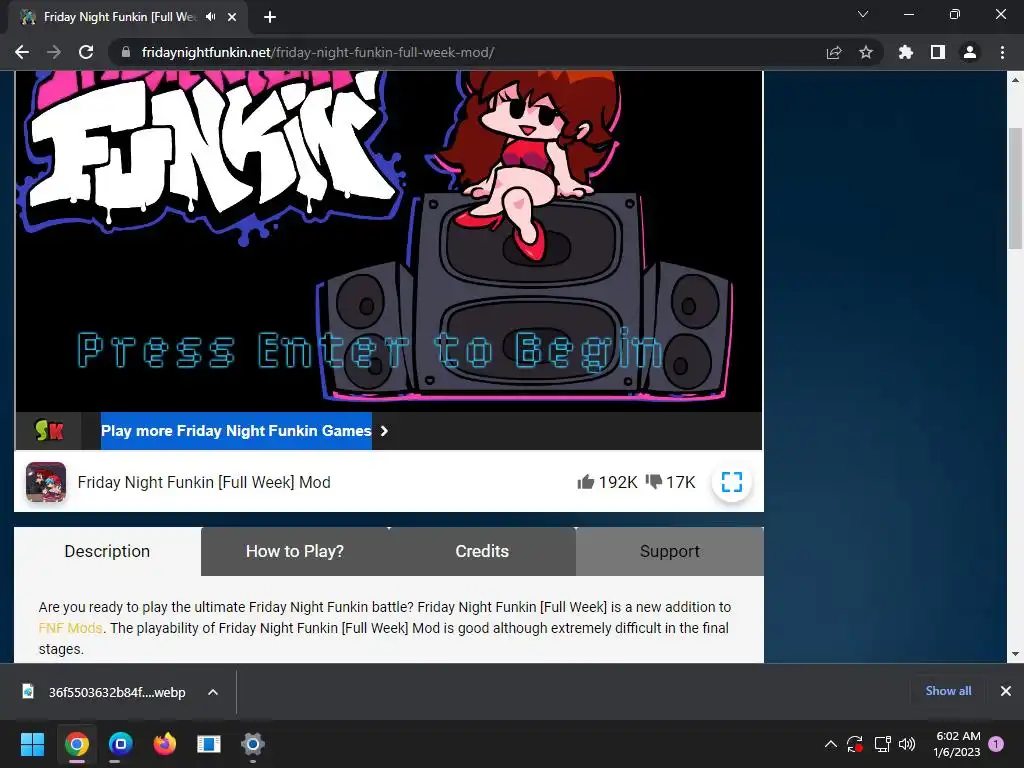
Task: Open the blue window taskbar app
Action: 209,744
